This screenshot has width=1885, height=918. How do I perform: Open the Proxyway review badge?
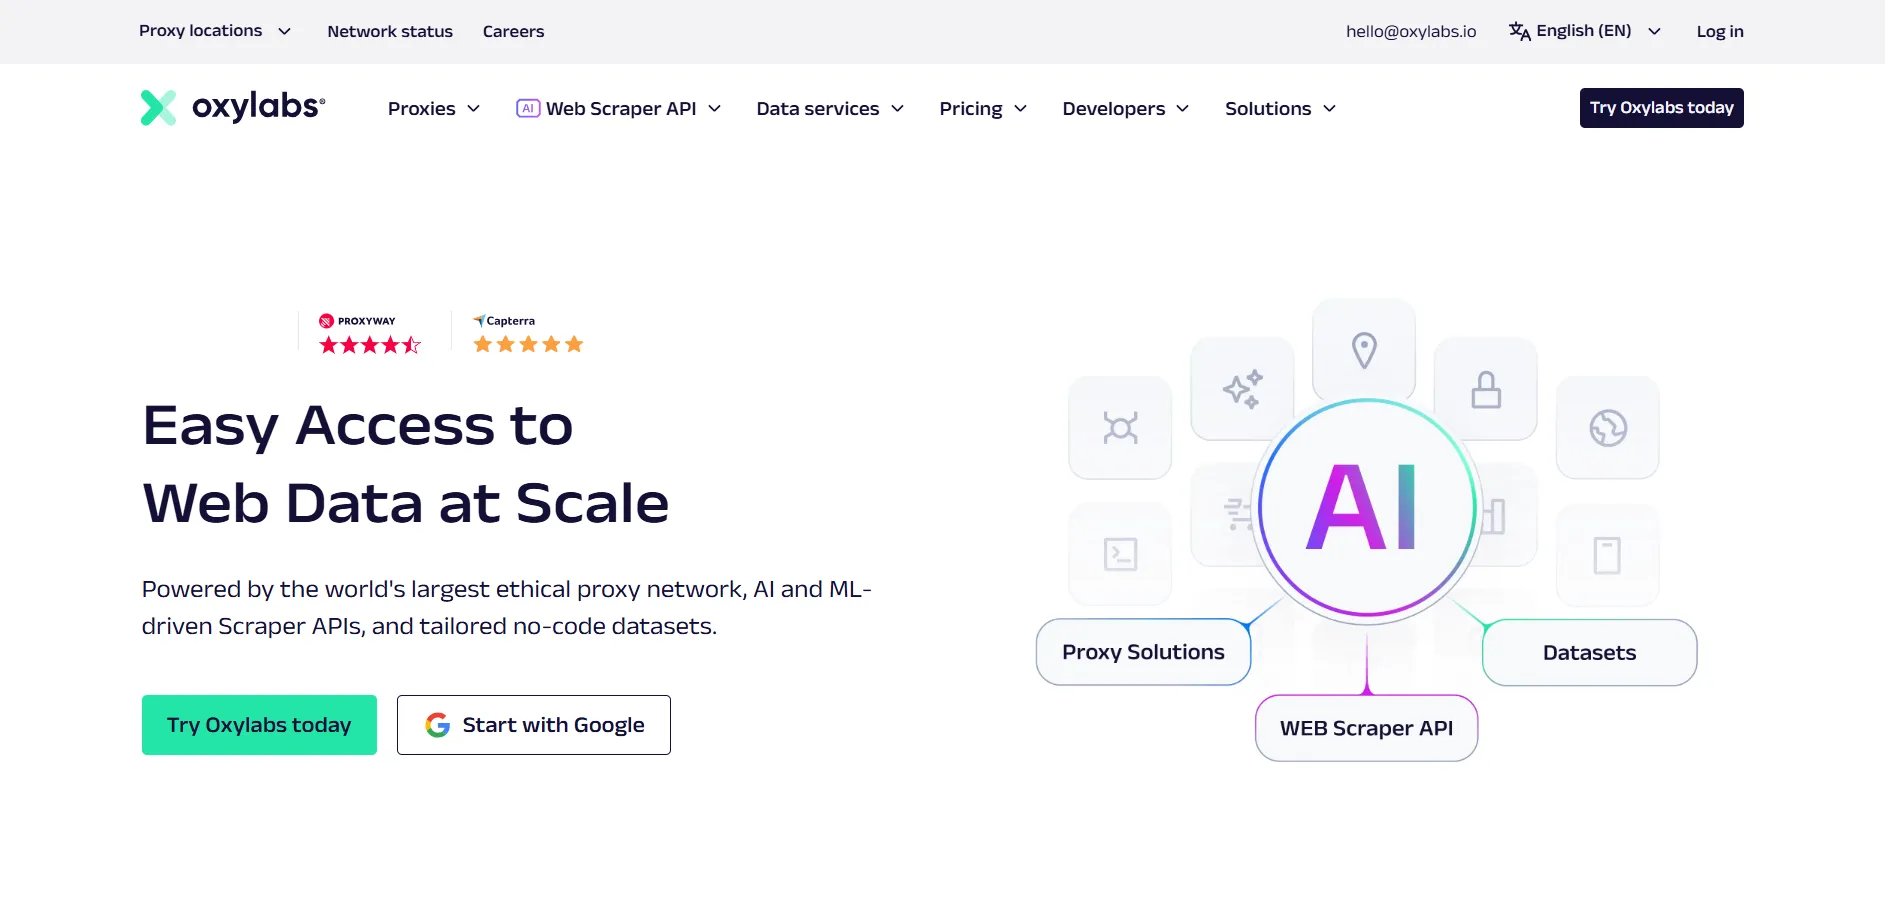click(368, 332)
